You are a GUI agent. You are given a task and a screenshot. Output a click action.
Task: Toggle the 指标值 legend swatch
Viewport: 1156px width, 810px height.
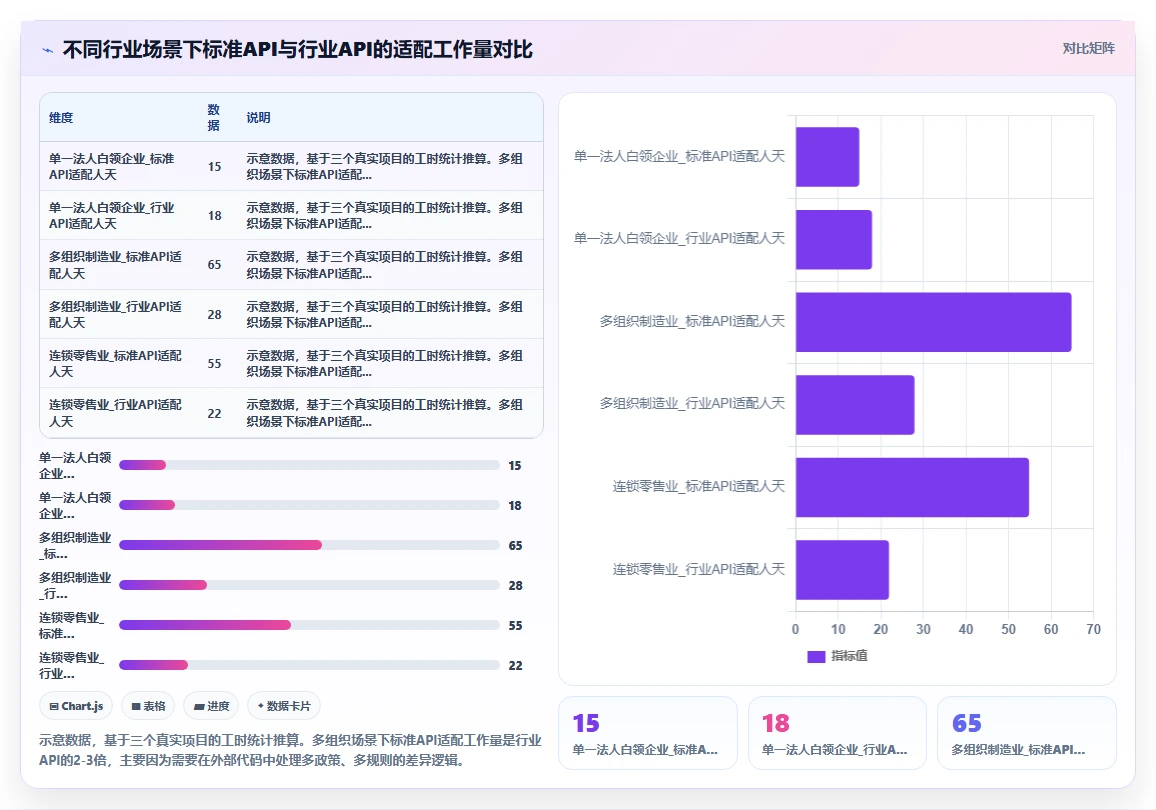[x=816, y=657]
